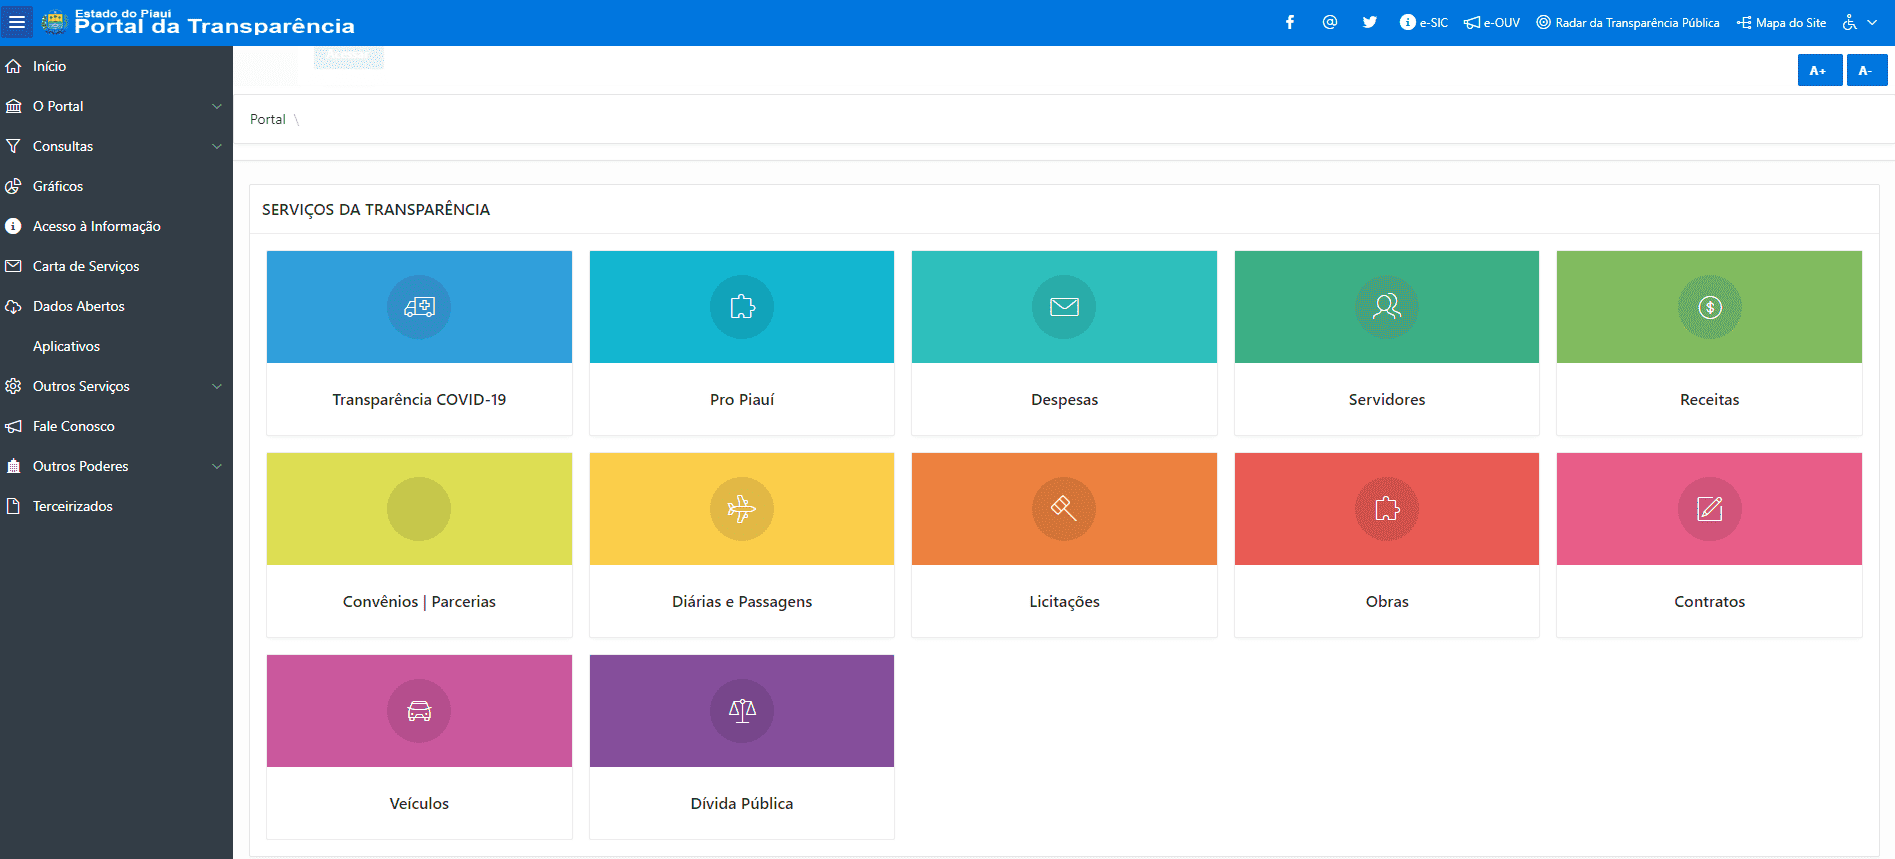Open the accessibility wheelchair icon
The width and height of the screenshot is (1895, 859).
[1850, 22]
